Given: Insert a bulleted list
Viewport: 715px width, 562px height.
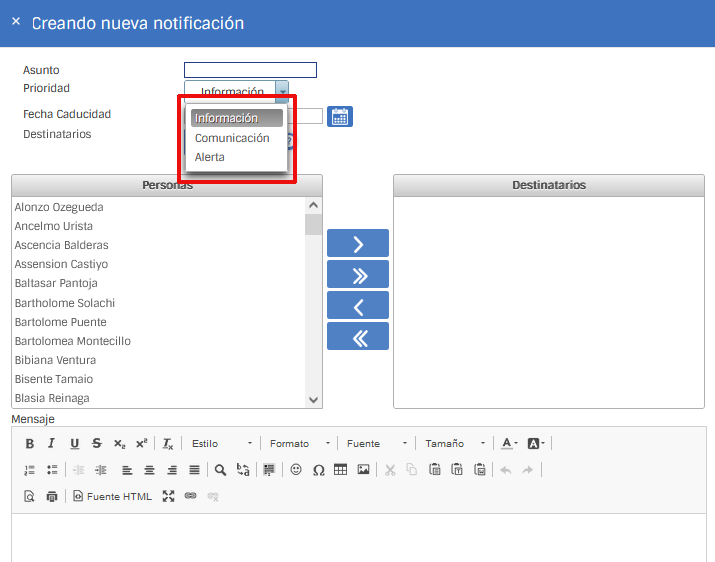Looking at the screenshot, I should [x=52, y=470].
